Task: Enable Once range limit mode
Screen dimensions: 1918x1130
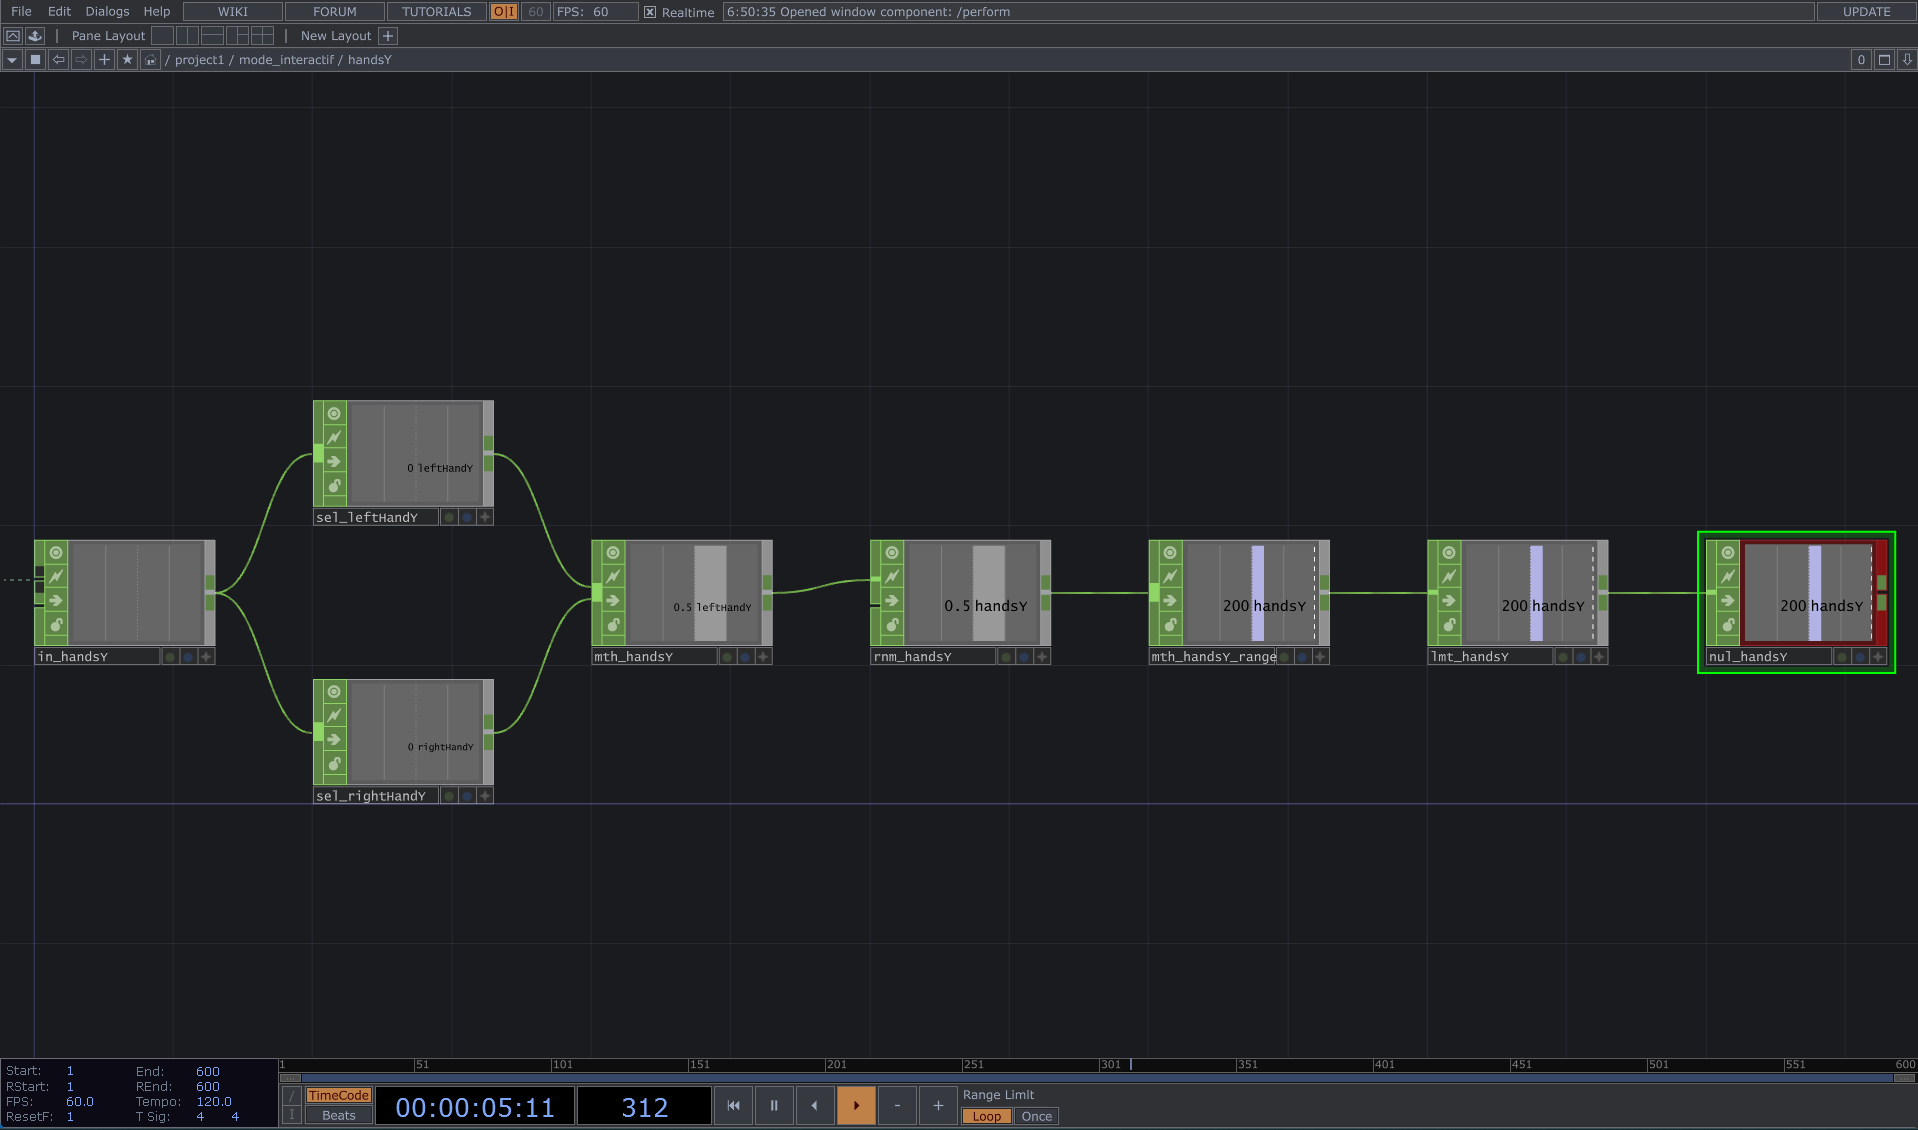Action: 1036,1117
